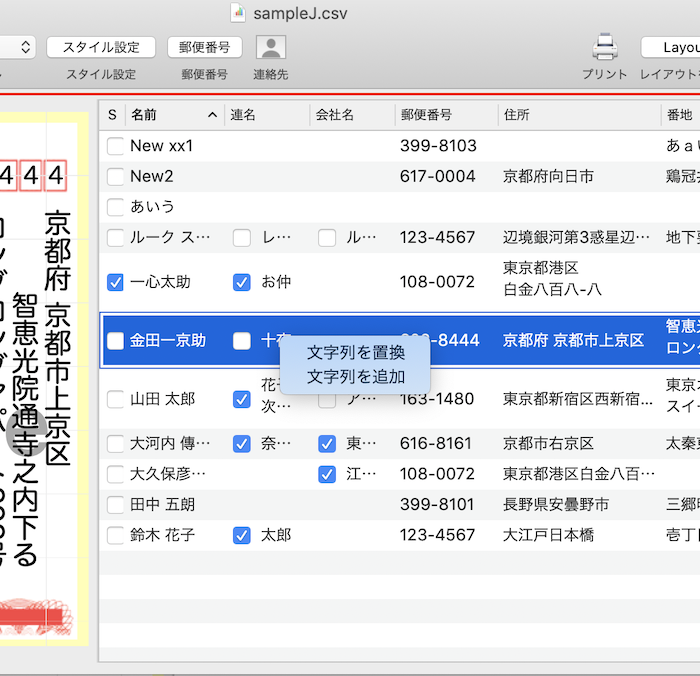700x676 pixels.
Task: Check the S box for 金田一京助
Action: click(115, 341)
